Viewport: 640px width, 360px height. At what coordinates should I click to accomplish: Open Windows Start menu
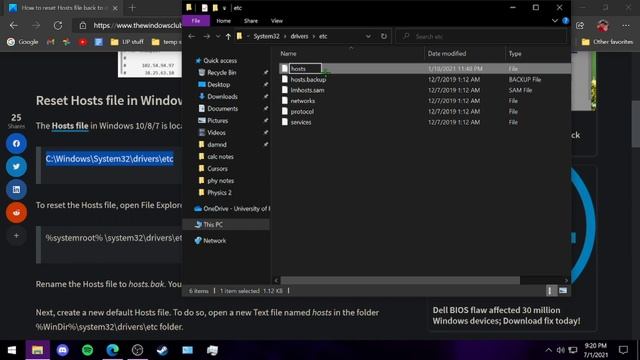coord(12,350)
